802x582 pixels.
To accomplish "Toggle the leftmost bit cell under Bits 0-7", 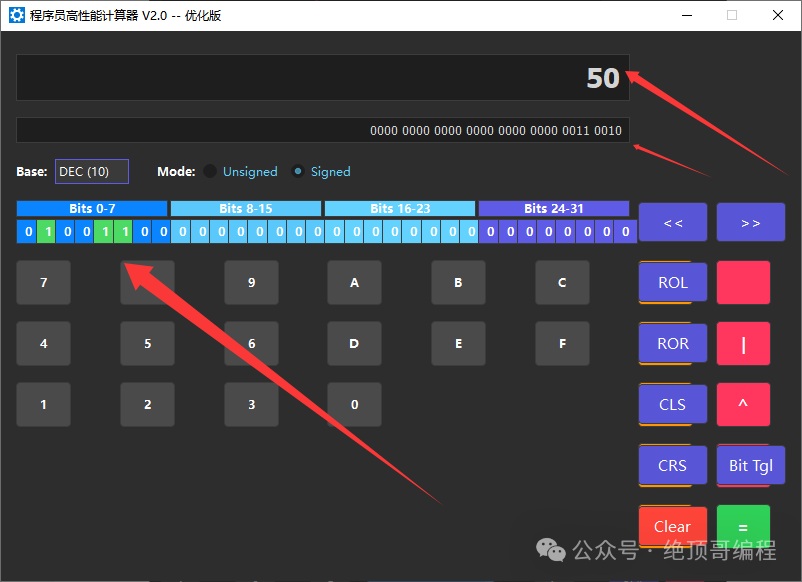I will [x=29, y=232].
